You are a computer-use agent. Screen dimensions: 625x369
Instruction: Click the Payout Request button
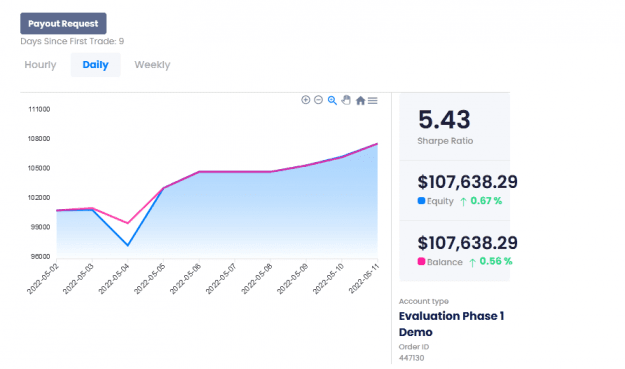[63, 24]
